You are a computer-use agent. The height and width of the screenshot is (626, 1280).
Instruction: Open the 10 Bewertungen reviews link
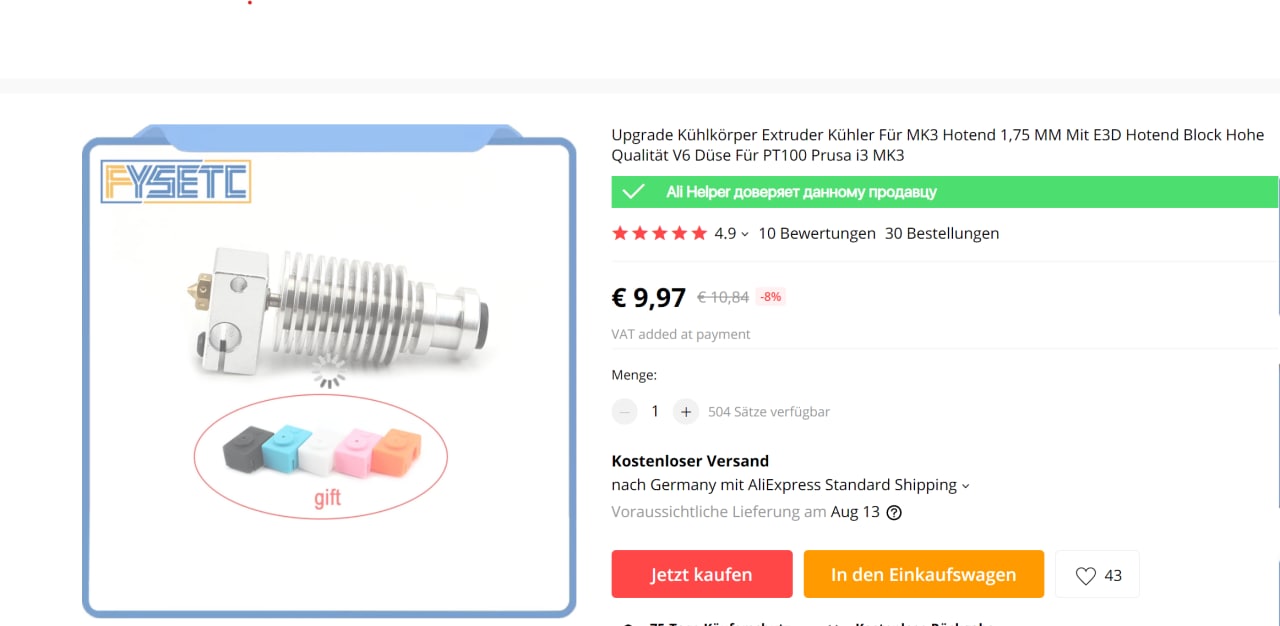(817, 233)
